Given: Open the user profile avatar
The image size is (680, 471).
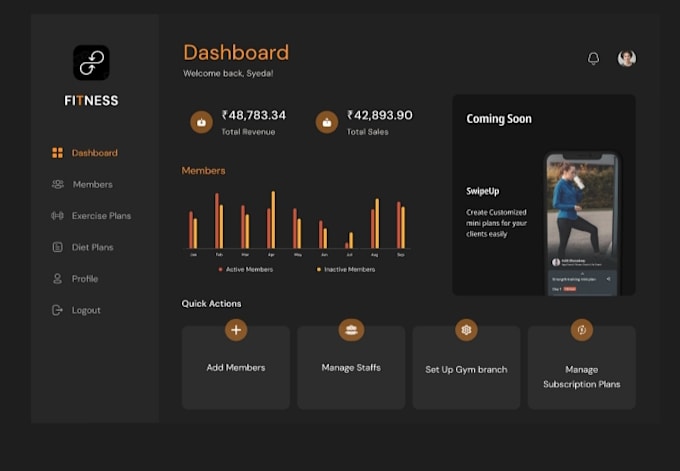Looking at the screenshot, I should tap(627, 58).
